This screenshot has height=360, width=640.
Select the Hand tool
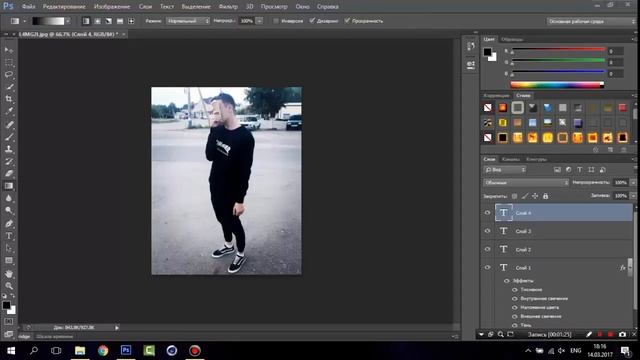pos(9,273)
